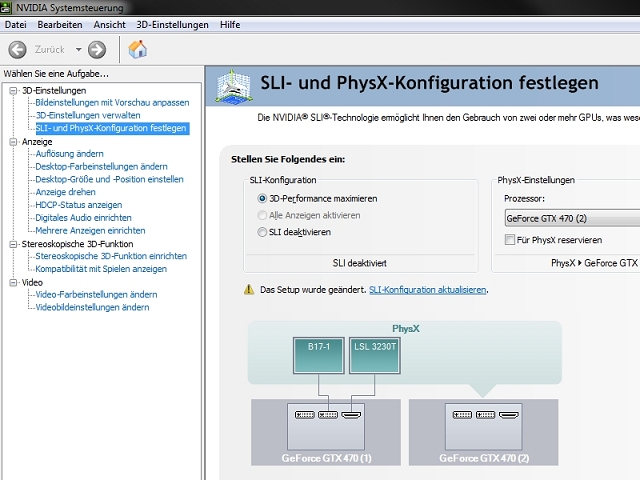
Task: Open Bildeinstellungen mit Vorschau anpassen
Action: (112, 103)
